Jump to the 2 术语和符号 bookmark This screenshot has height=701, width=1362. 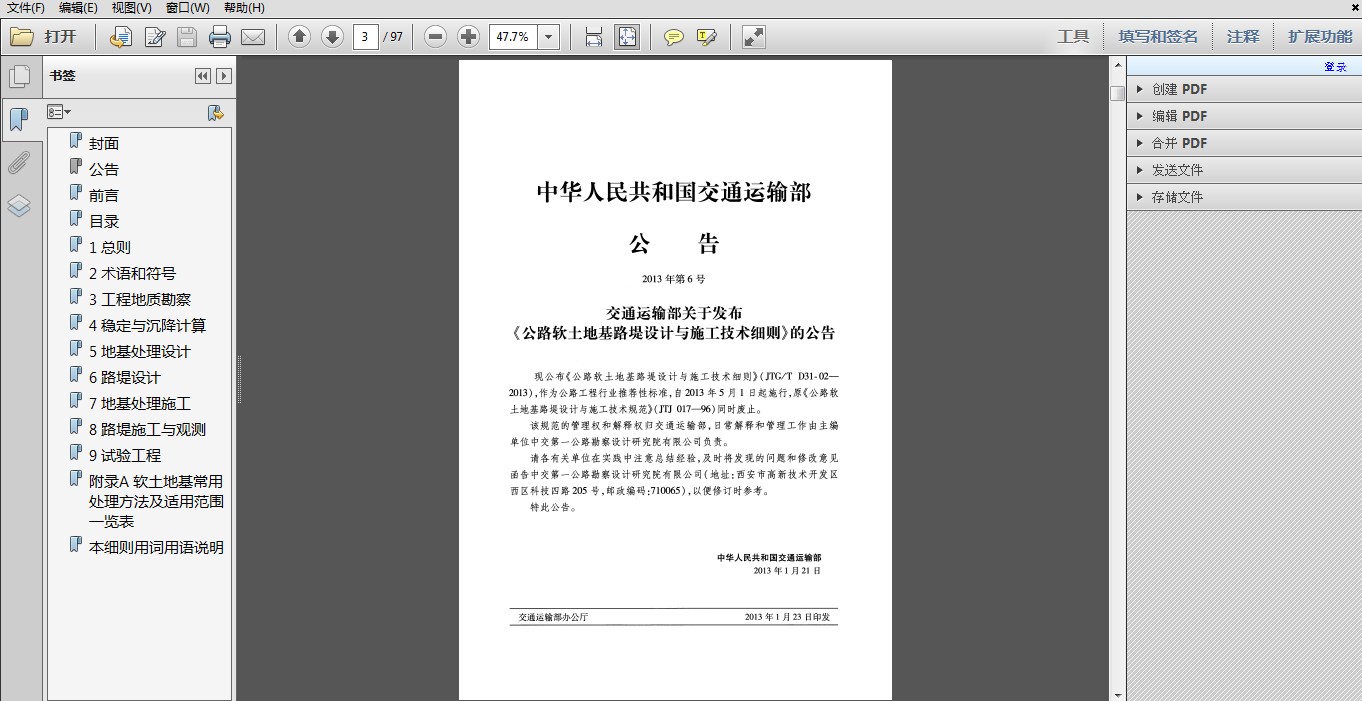click(x=132, y=273)
